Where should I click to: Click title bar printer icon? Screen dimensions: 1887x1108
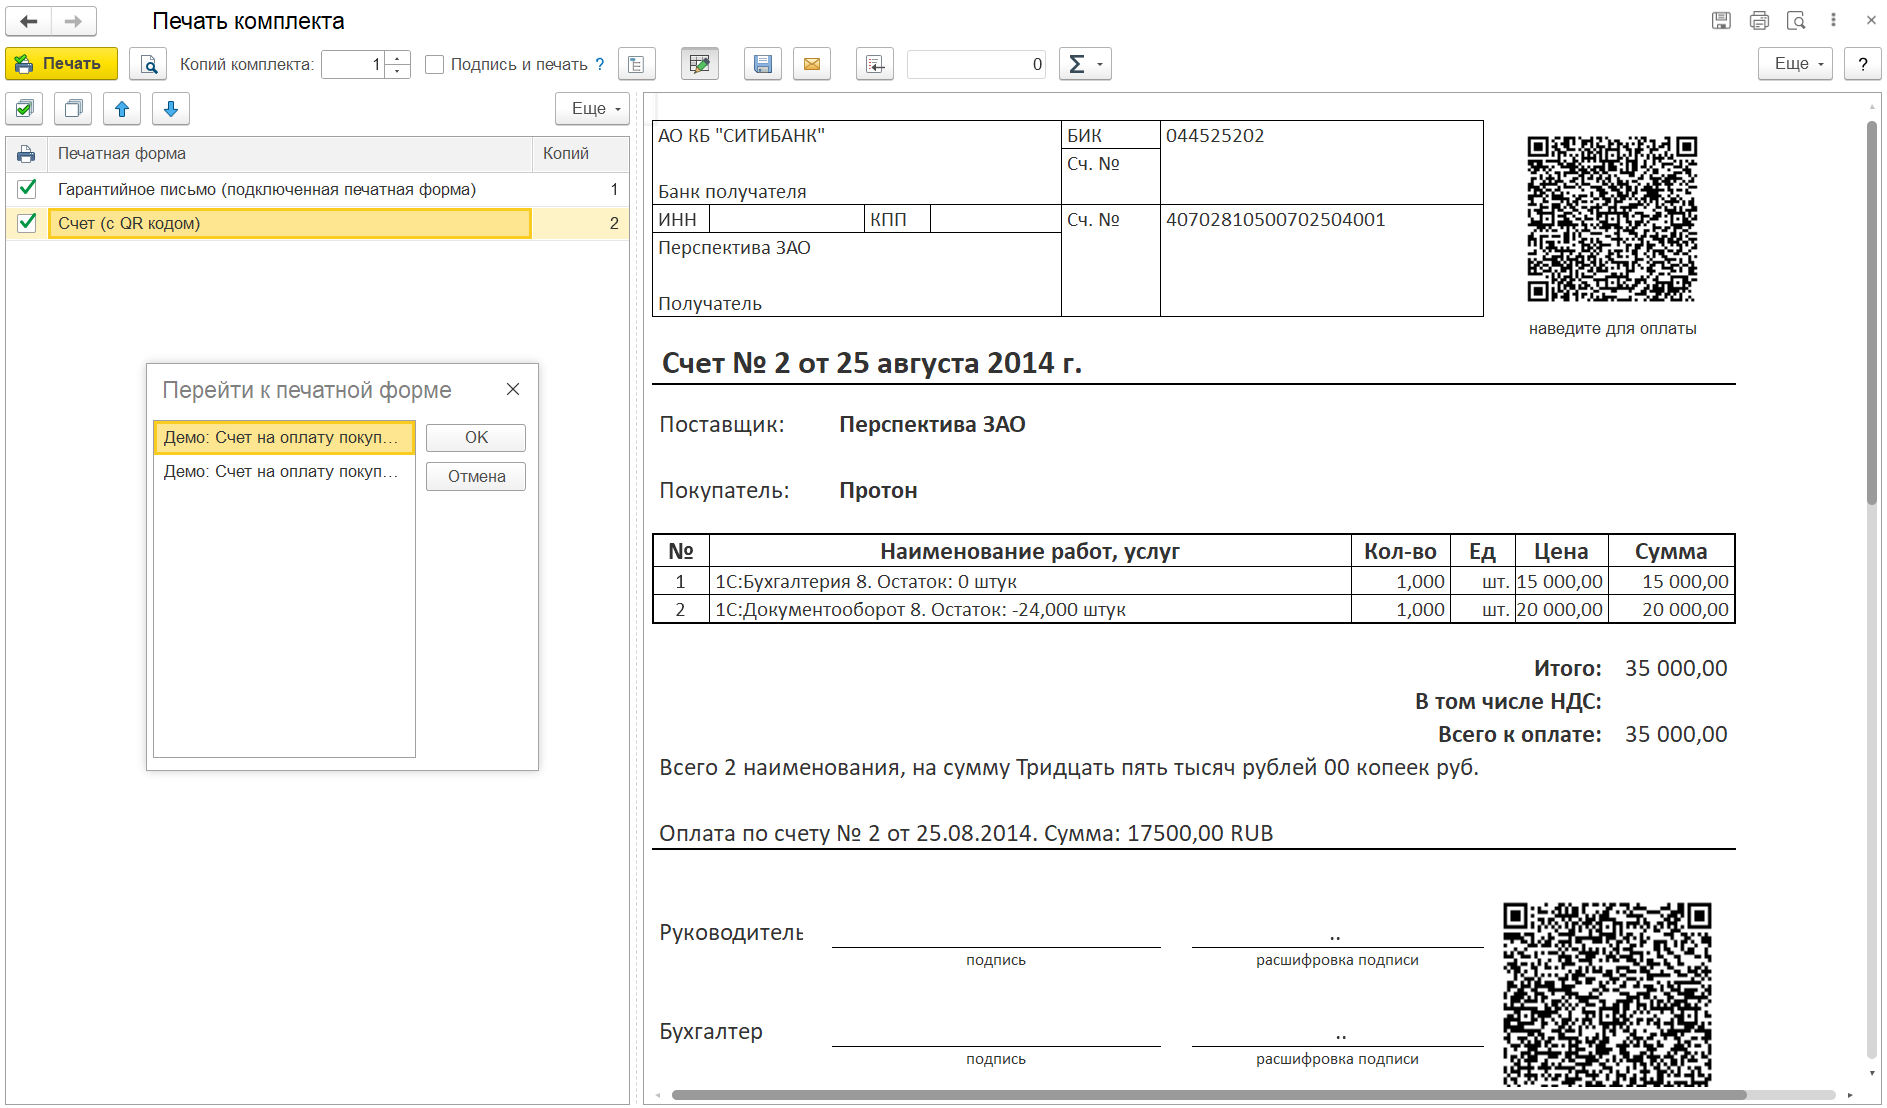pos(1759,20)
